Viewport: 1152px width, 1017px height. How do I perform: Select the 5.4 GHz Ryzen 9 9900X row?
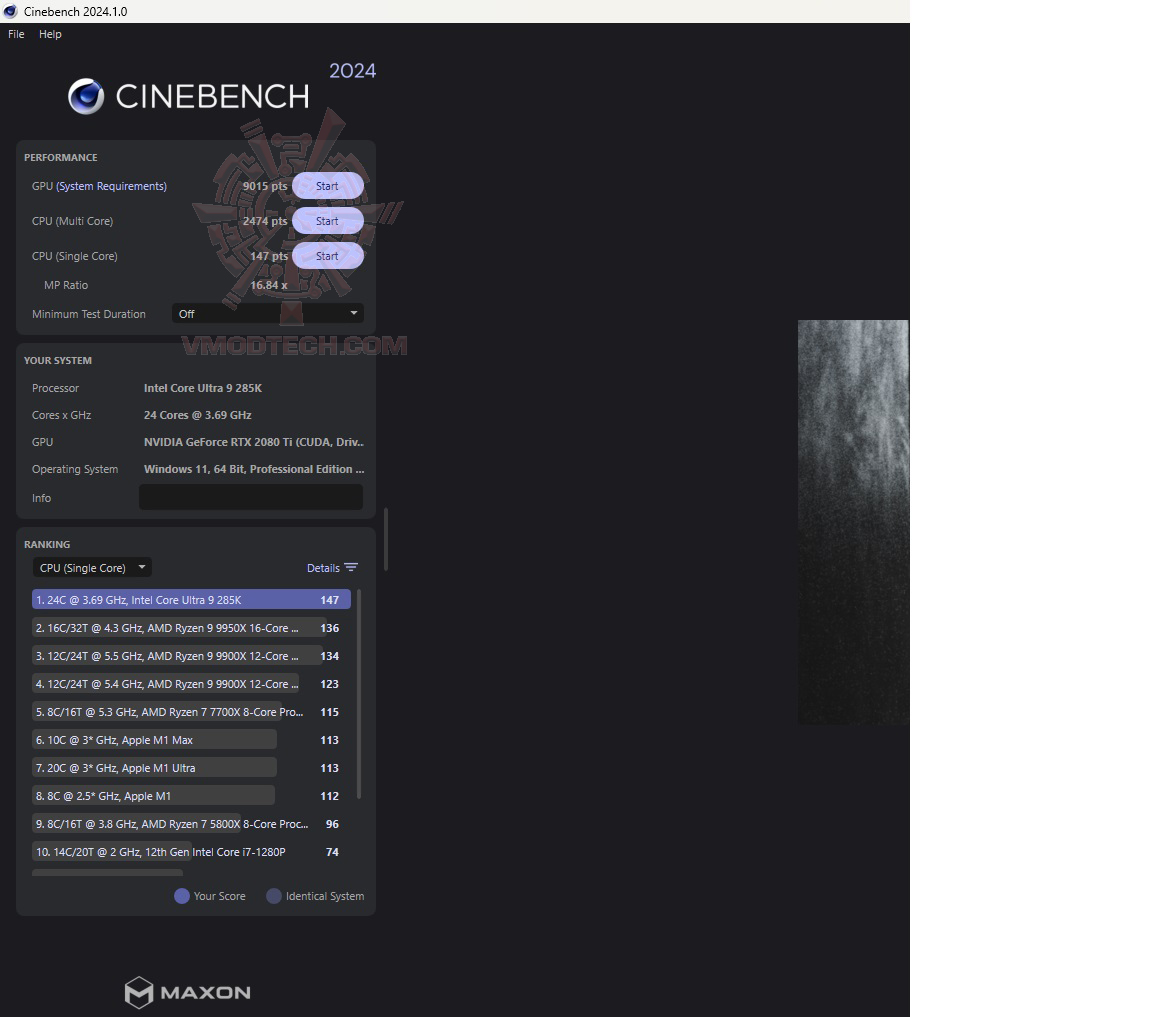pyautogui.click(x=191, y=684)
